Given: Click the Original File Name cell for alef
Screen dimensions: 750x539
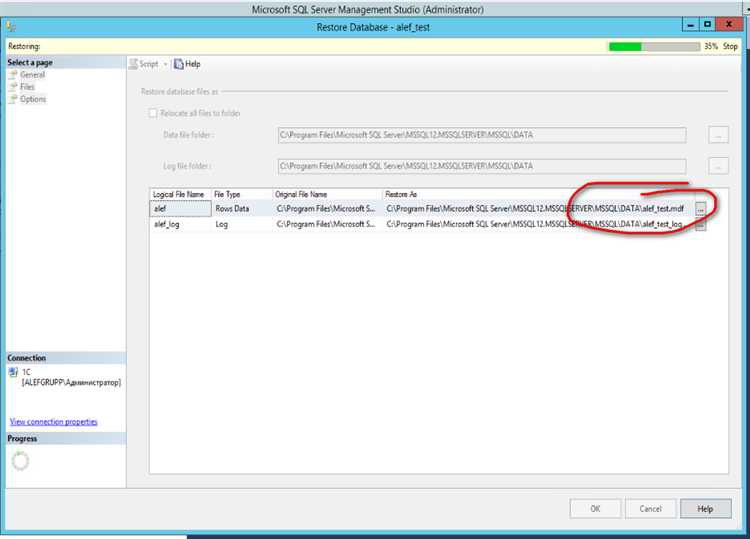Looking at the screenshot, I should click(327, 209).
